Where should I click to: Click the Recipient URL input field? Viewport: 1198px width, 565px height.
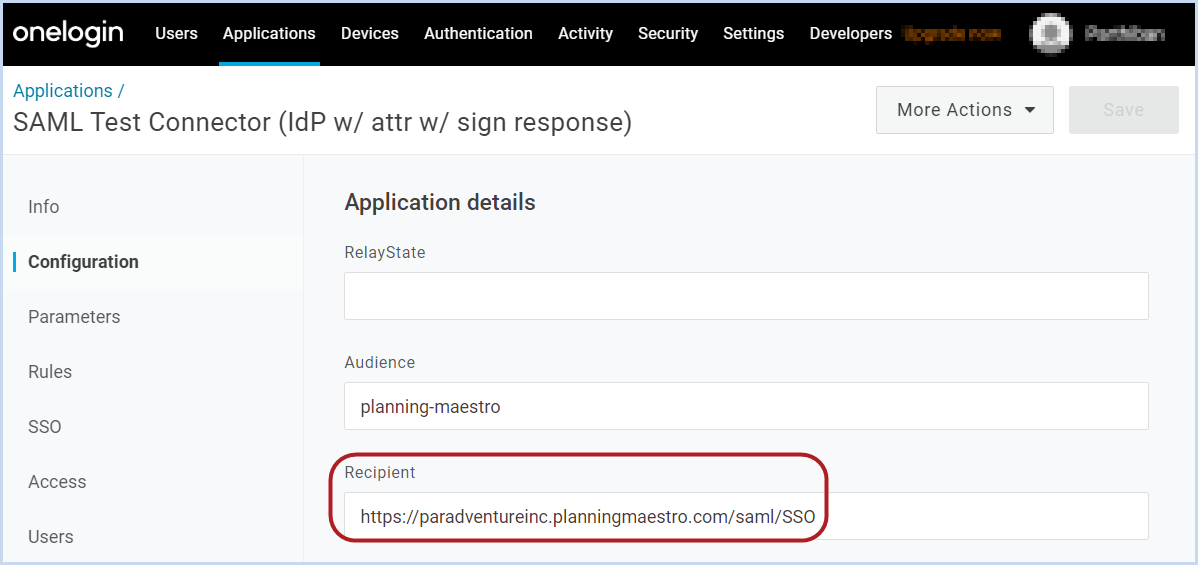click(746, 516)
